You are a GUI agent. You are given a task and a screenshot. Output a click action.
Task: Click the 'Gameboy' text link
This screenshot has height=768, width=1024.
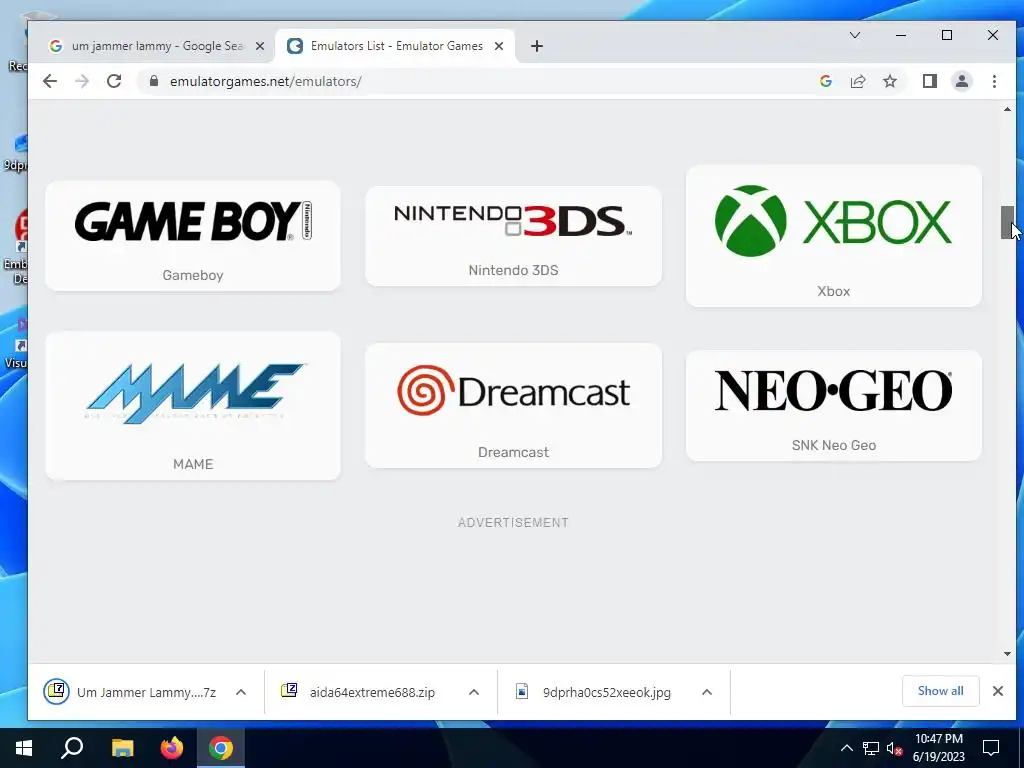coord(193,275)
